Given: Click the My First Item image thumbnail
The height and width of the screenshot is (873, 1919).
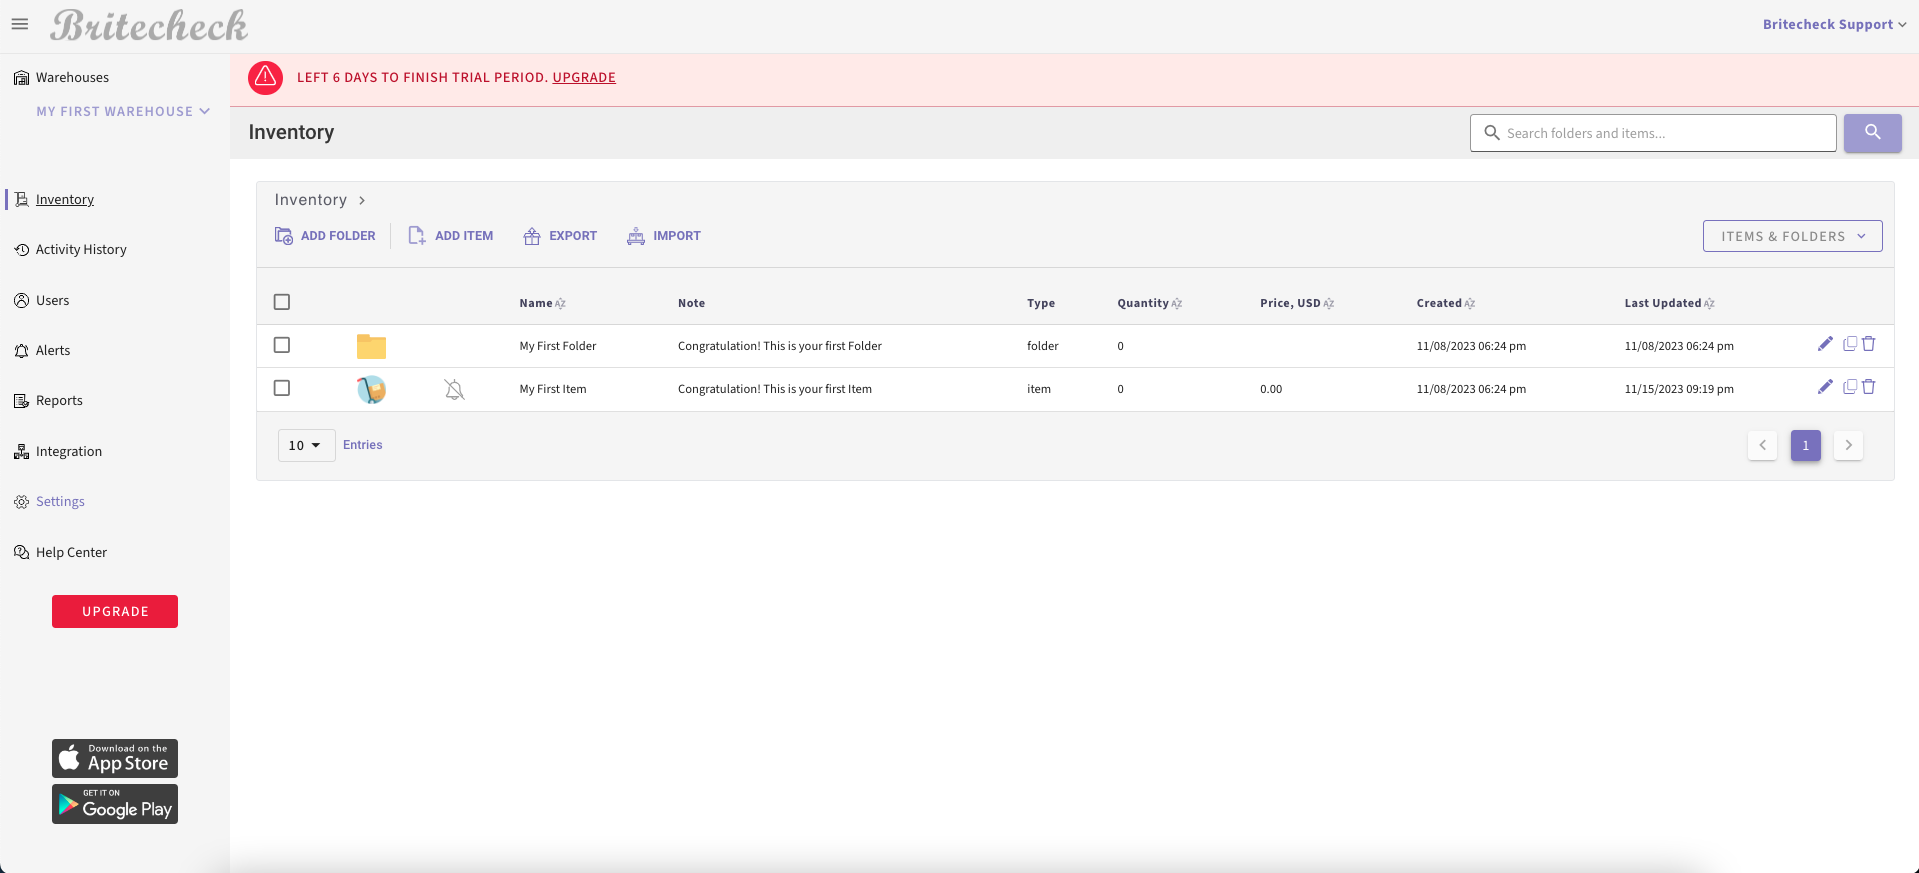Looking at the screenshot, I should 371,389.
